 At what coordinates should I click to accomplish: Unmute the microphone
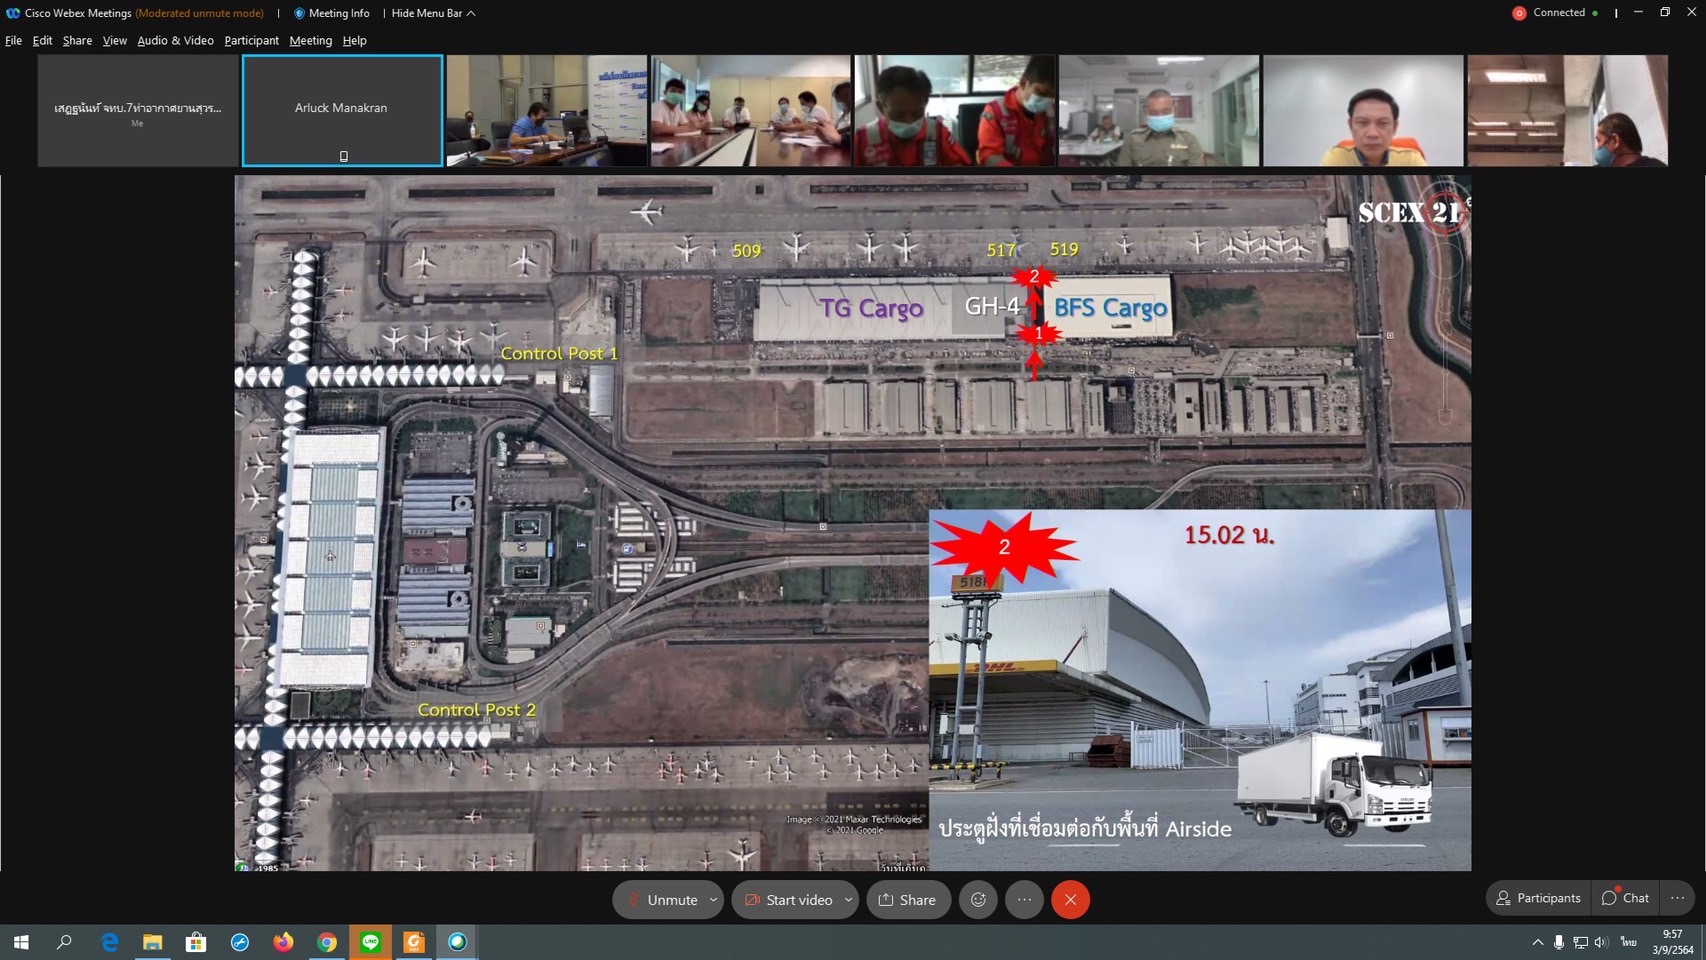coord(661,899)
